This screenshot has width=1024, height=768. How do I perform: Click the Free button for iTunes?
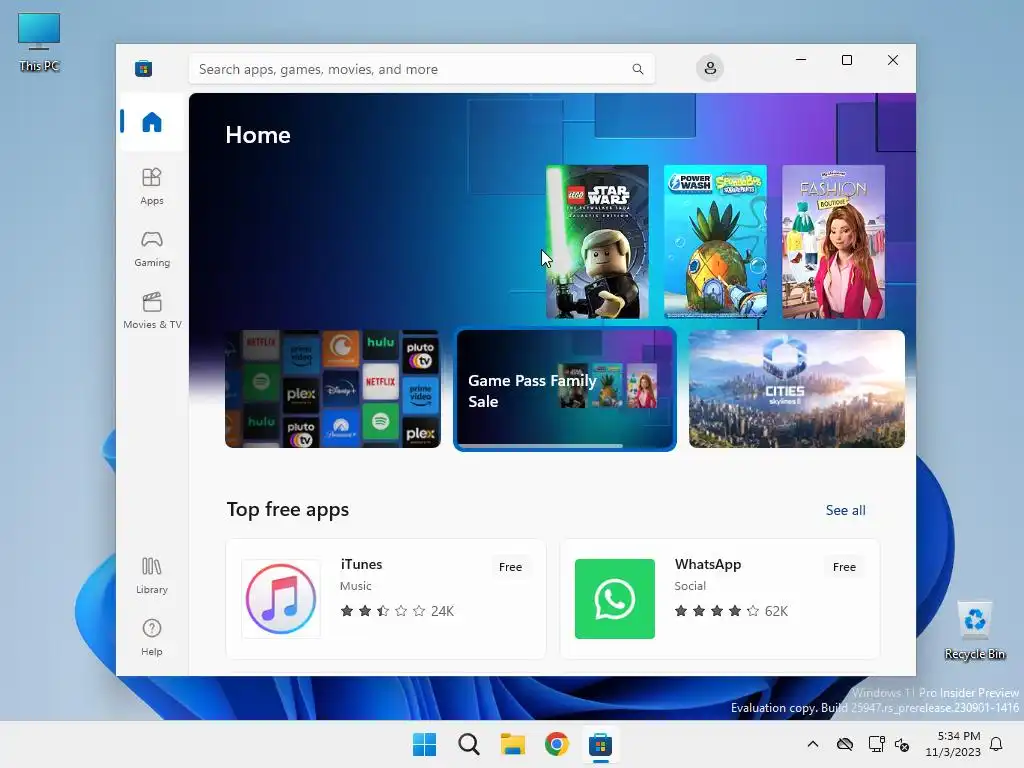(x=510, y=567)
